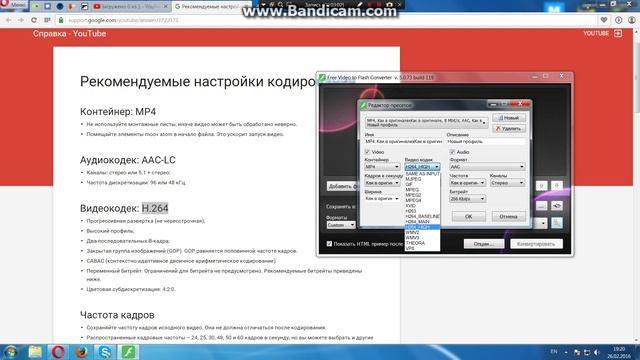Viewport: 640px width, 360px height.
Task: Select THEORA in codec list
Action: [x=422, y=243]
